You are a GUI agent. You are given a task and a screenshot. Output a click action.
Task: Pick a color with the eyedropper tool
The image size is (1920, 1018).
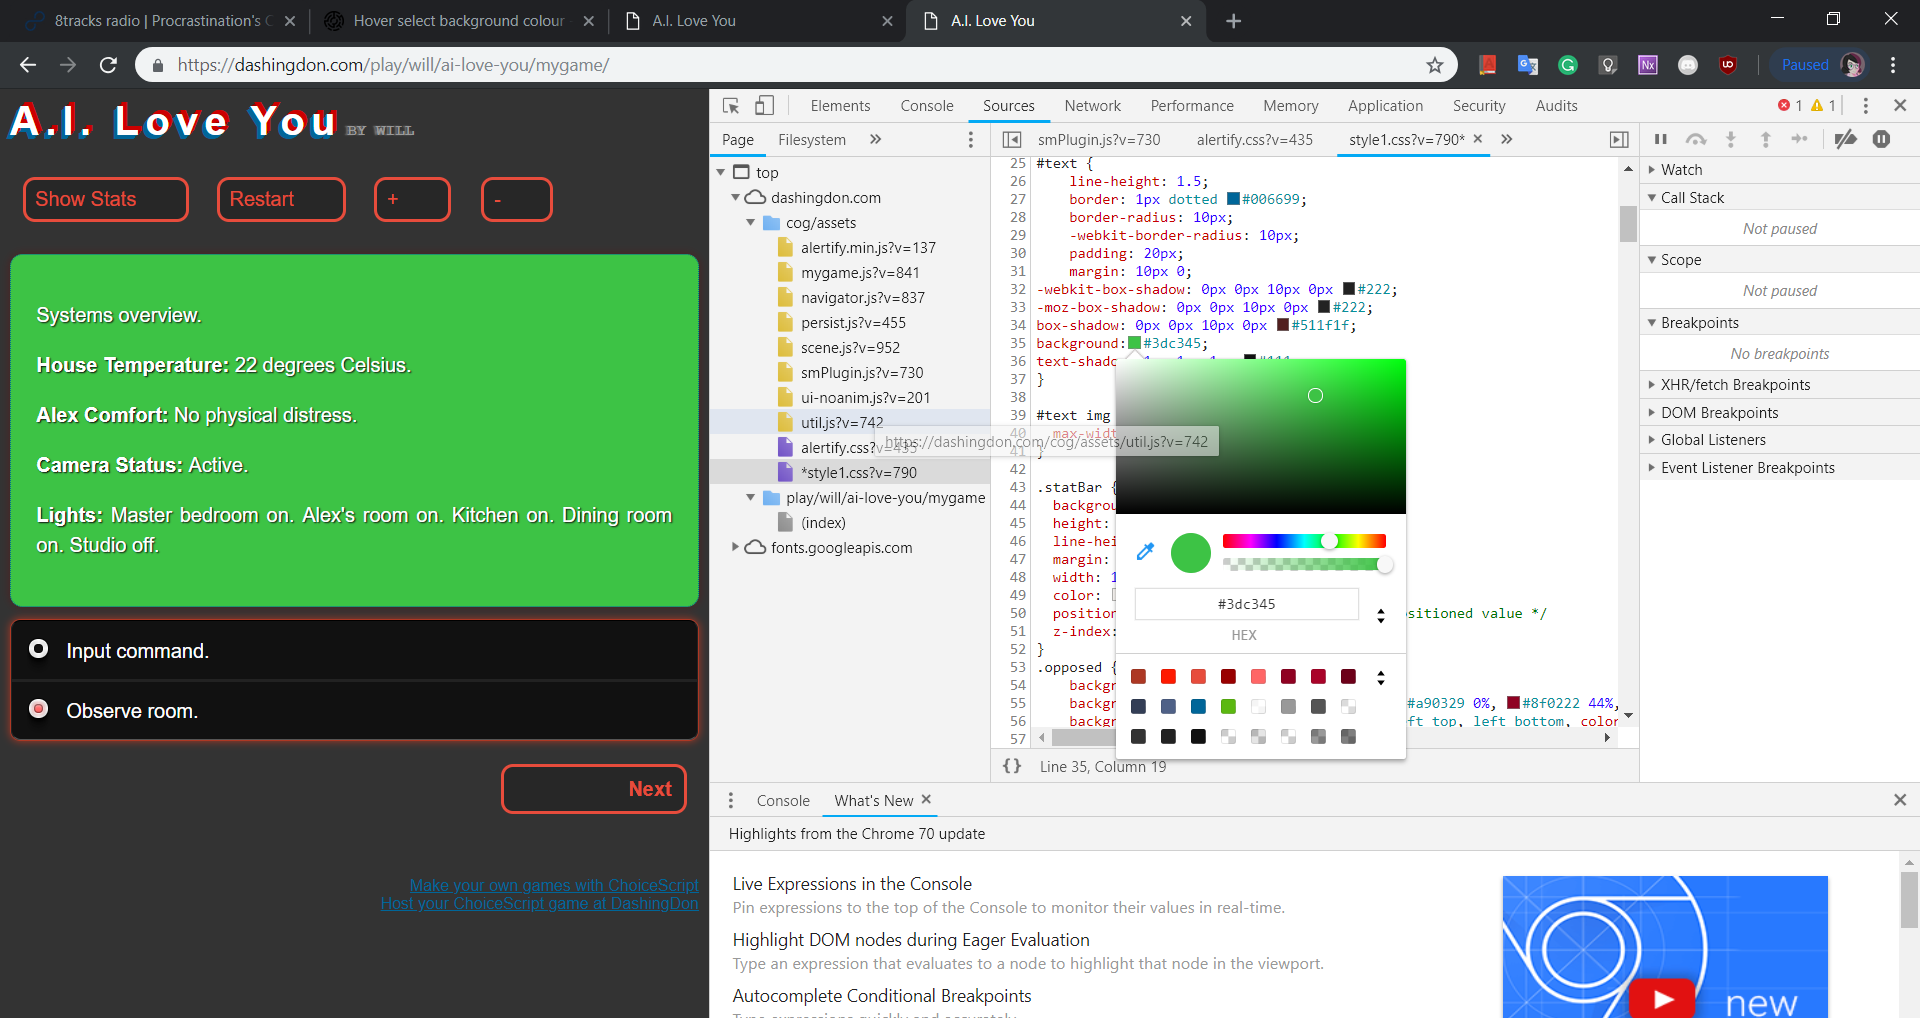click(x=1146, y=551)
